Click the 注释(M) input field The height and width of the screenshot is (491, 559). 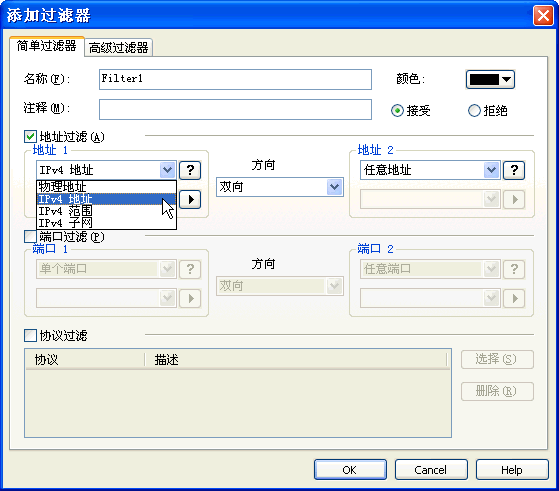coord(235,109)
